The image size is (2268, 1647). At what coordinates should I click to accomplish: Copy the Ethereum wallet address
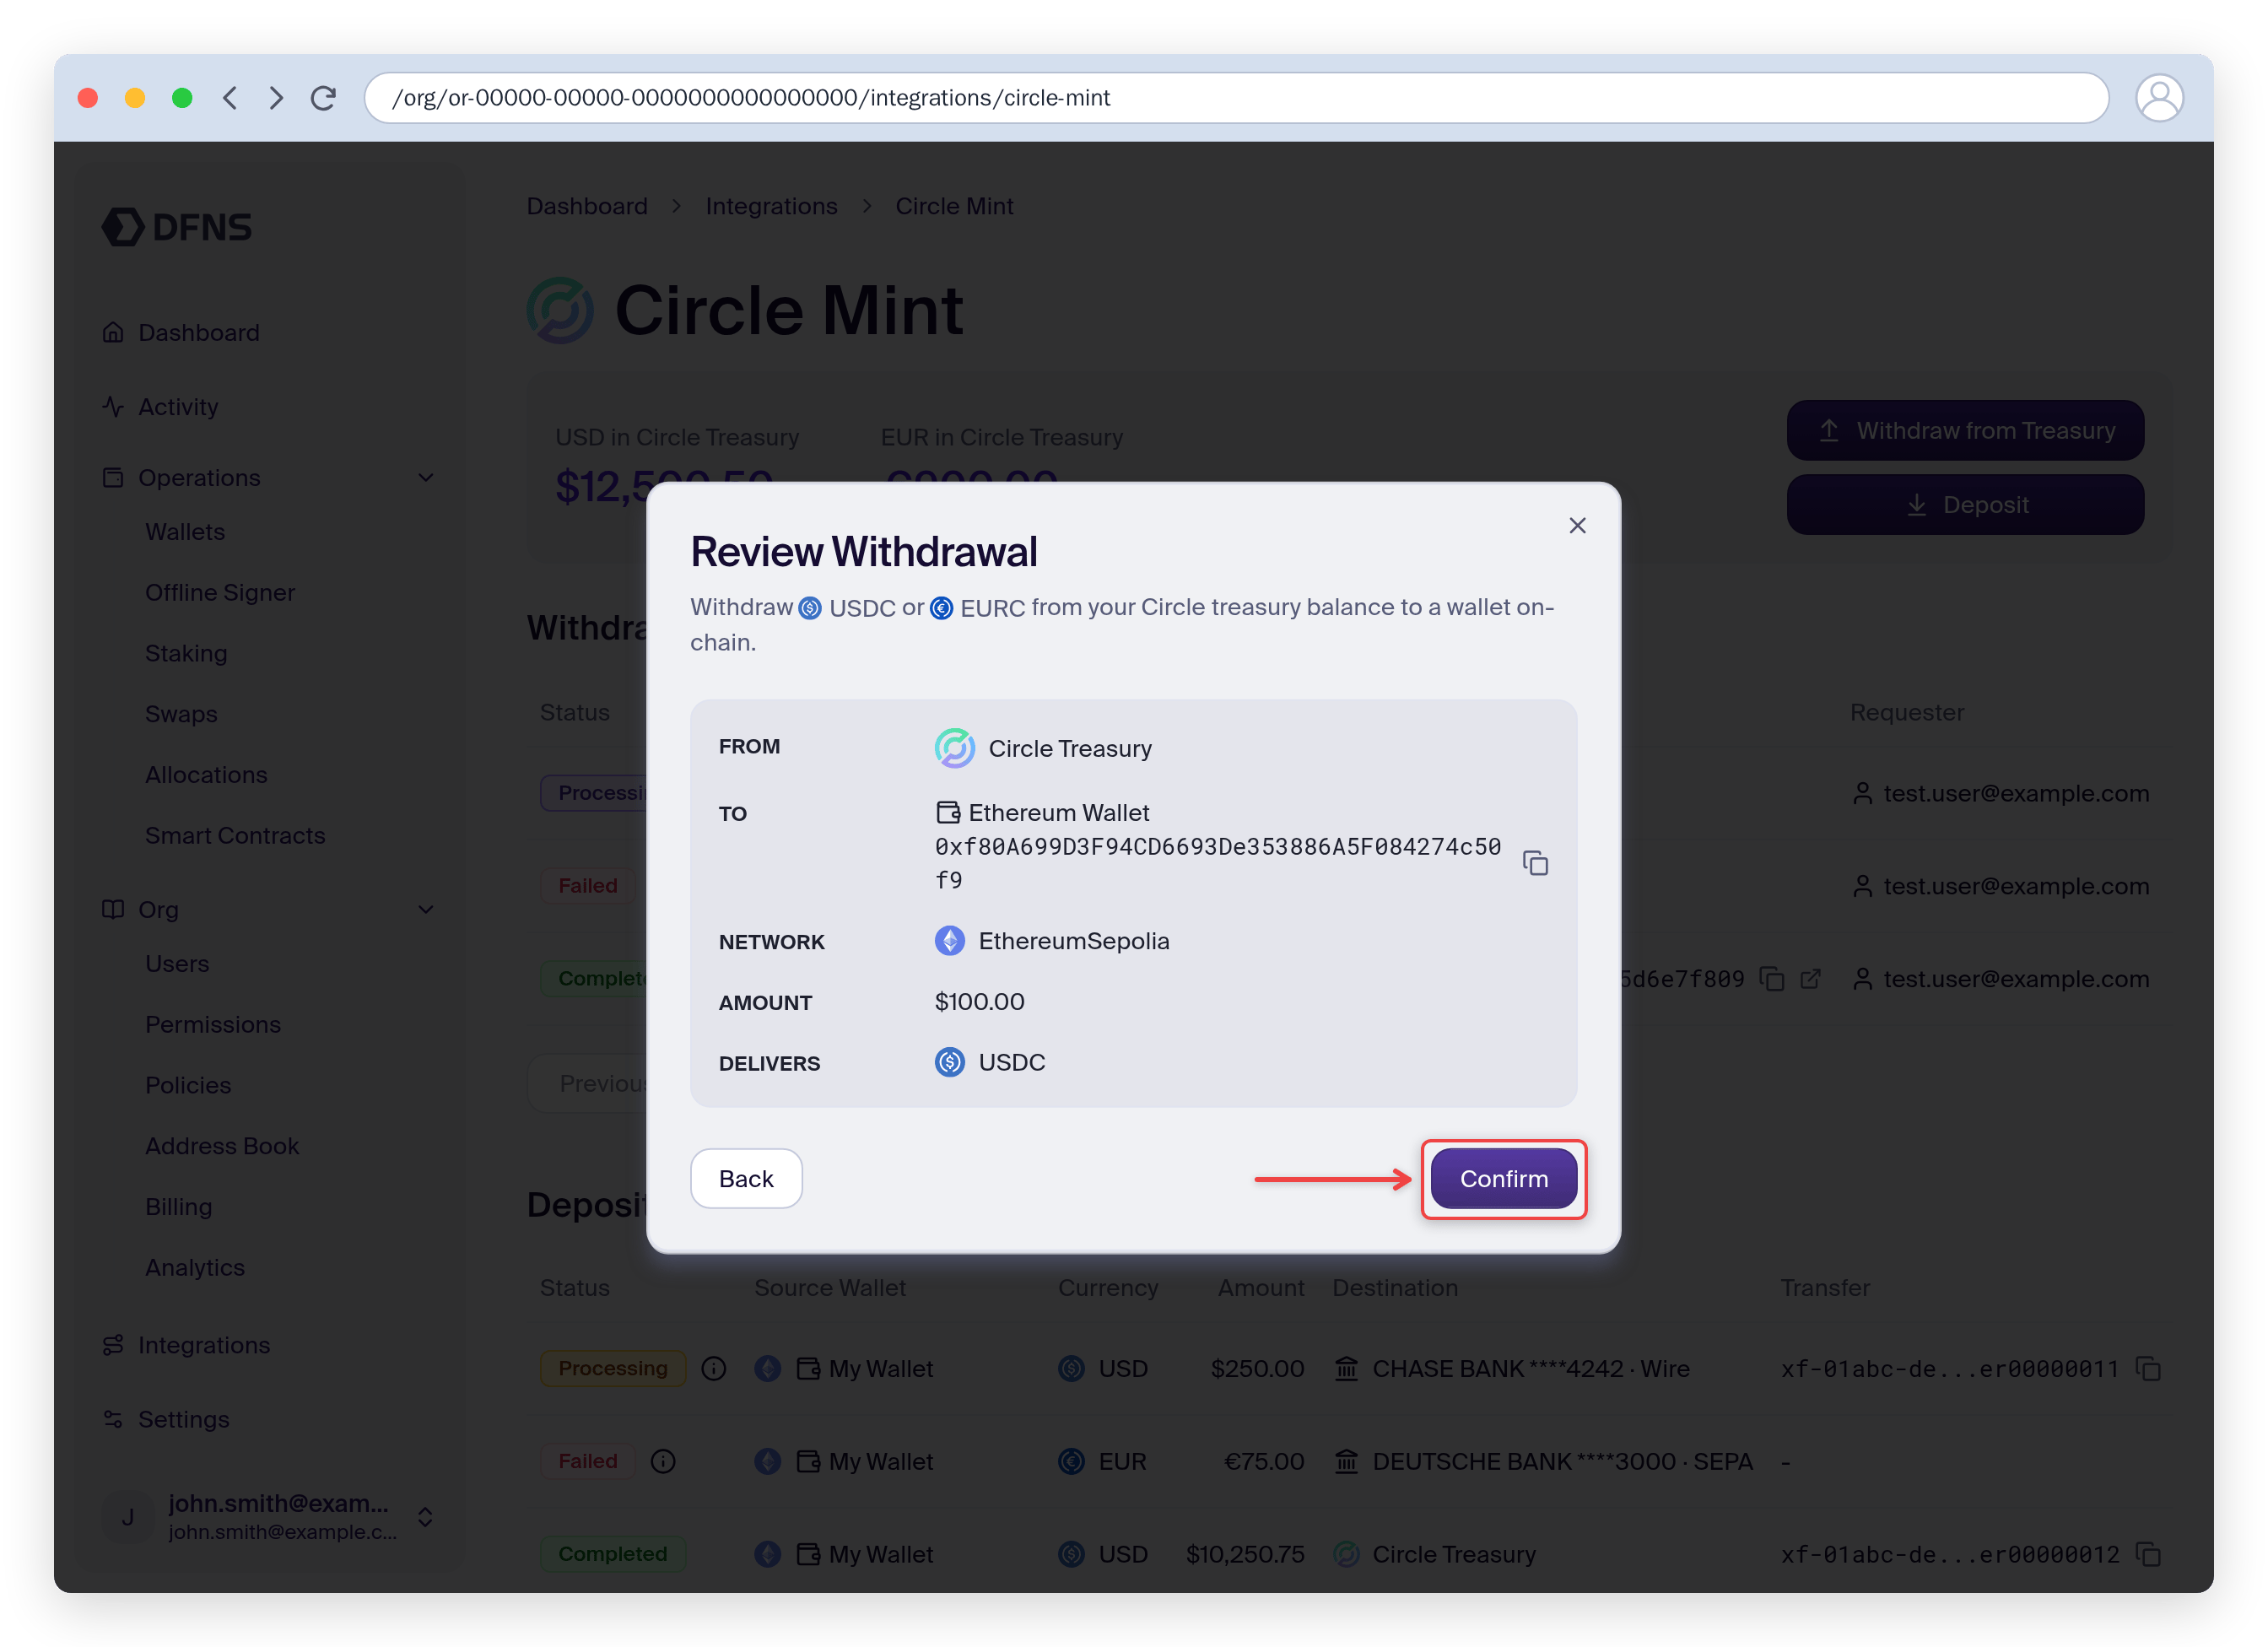pos(1535,863)
